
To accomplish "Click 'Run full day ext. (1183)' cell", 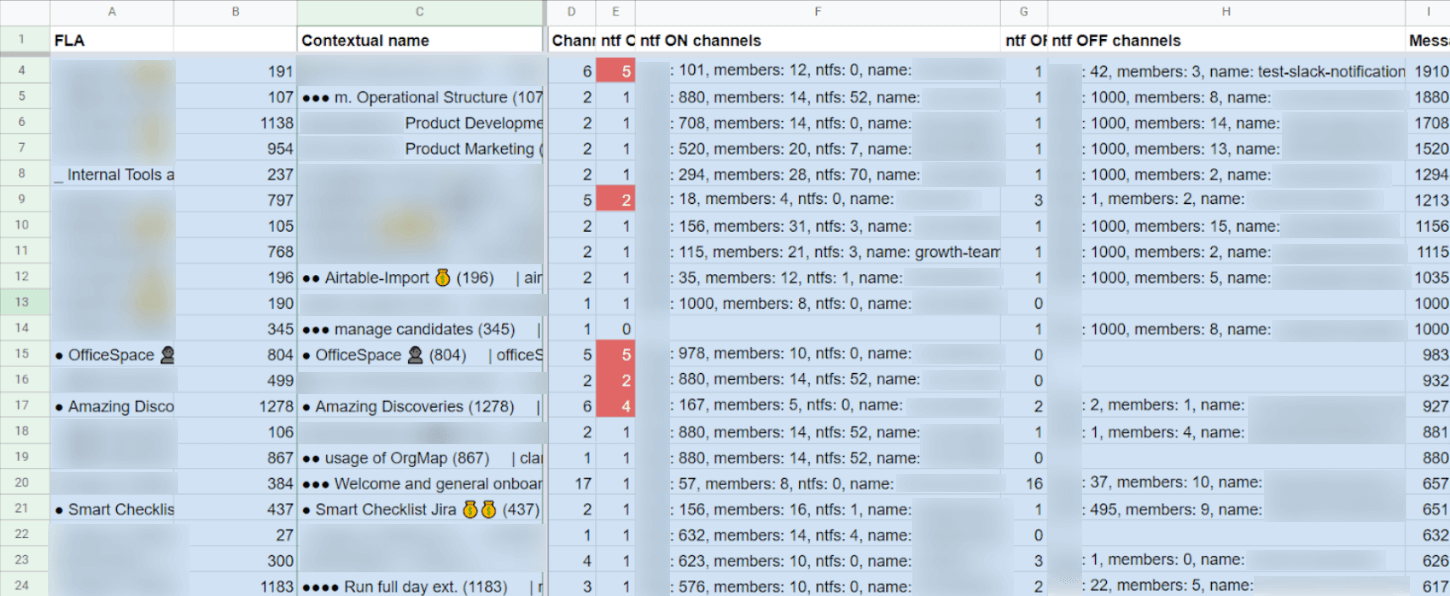I will click(420, 587).
